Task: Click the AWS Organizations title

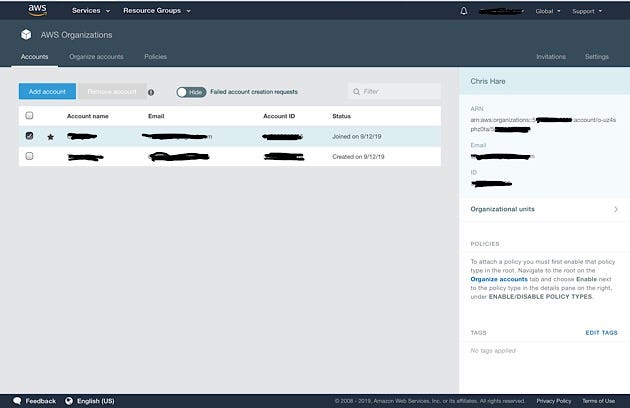Action: (x=76, y=35)
